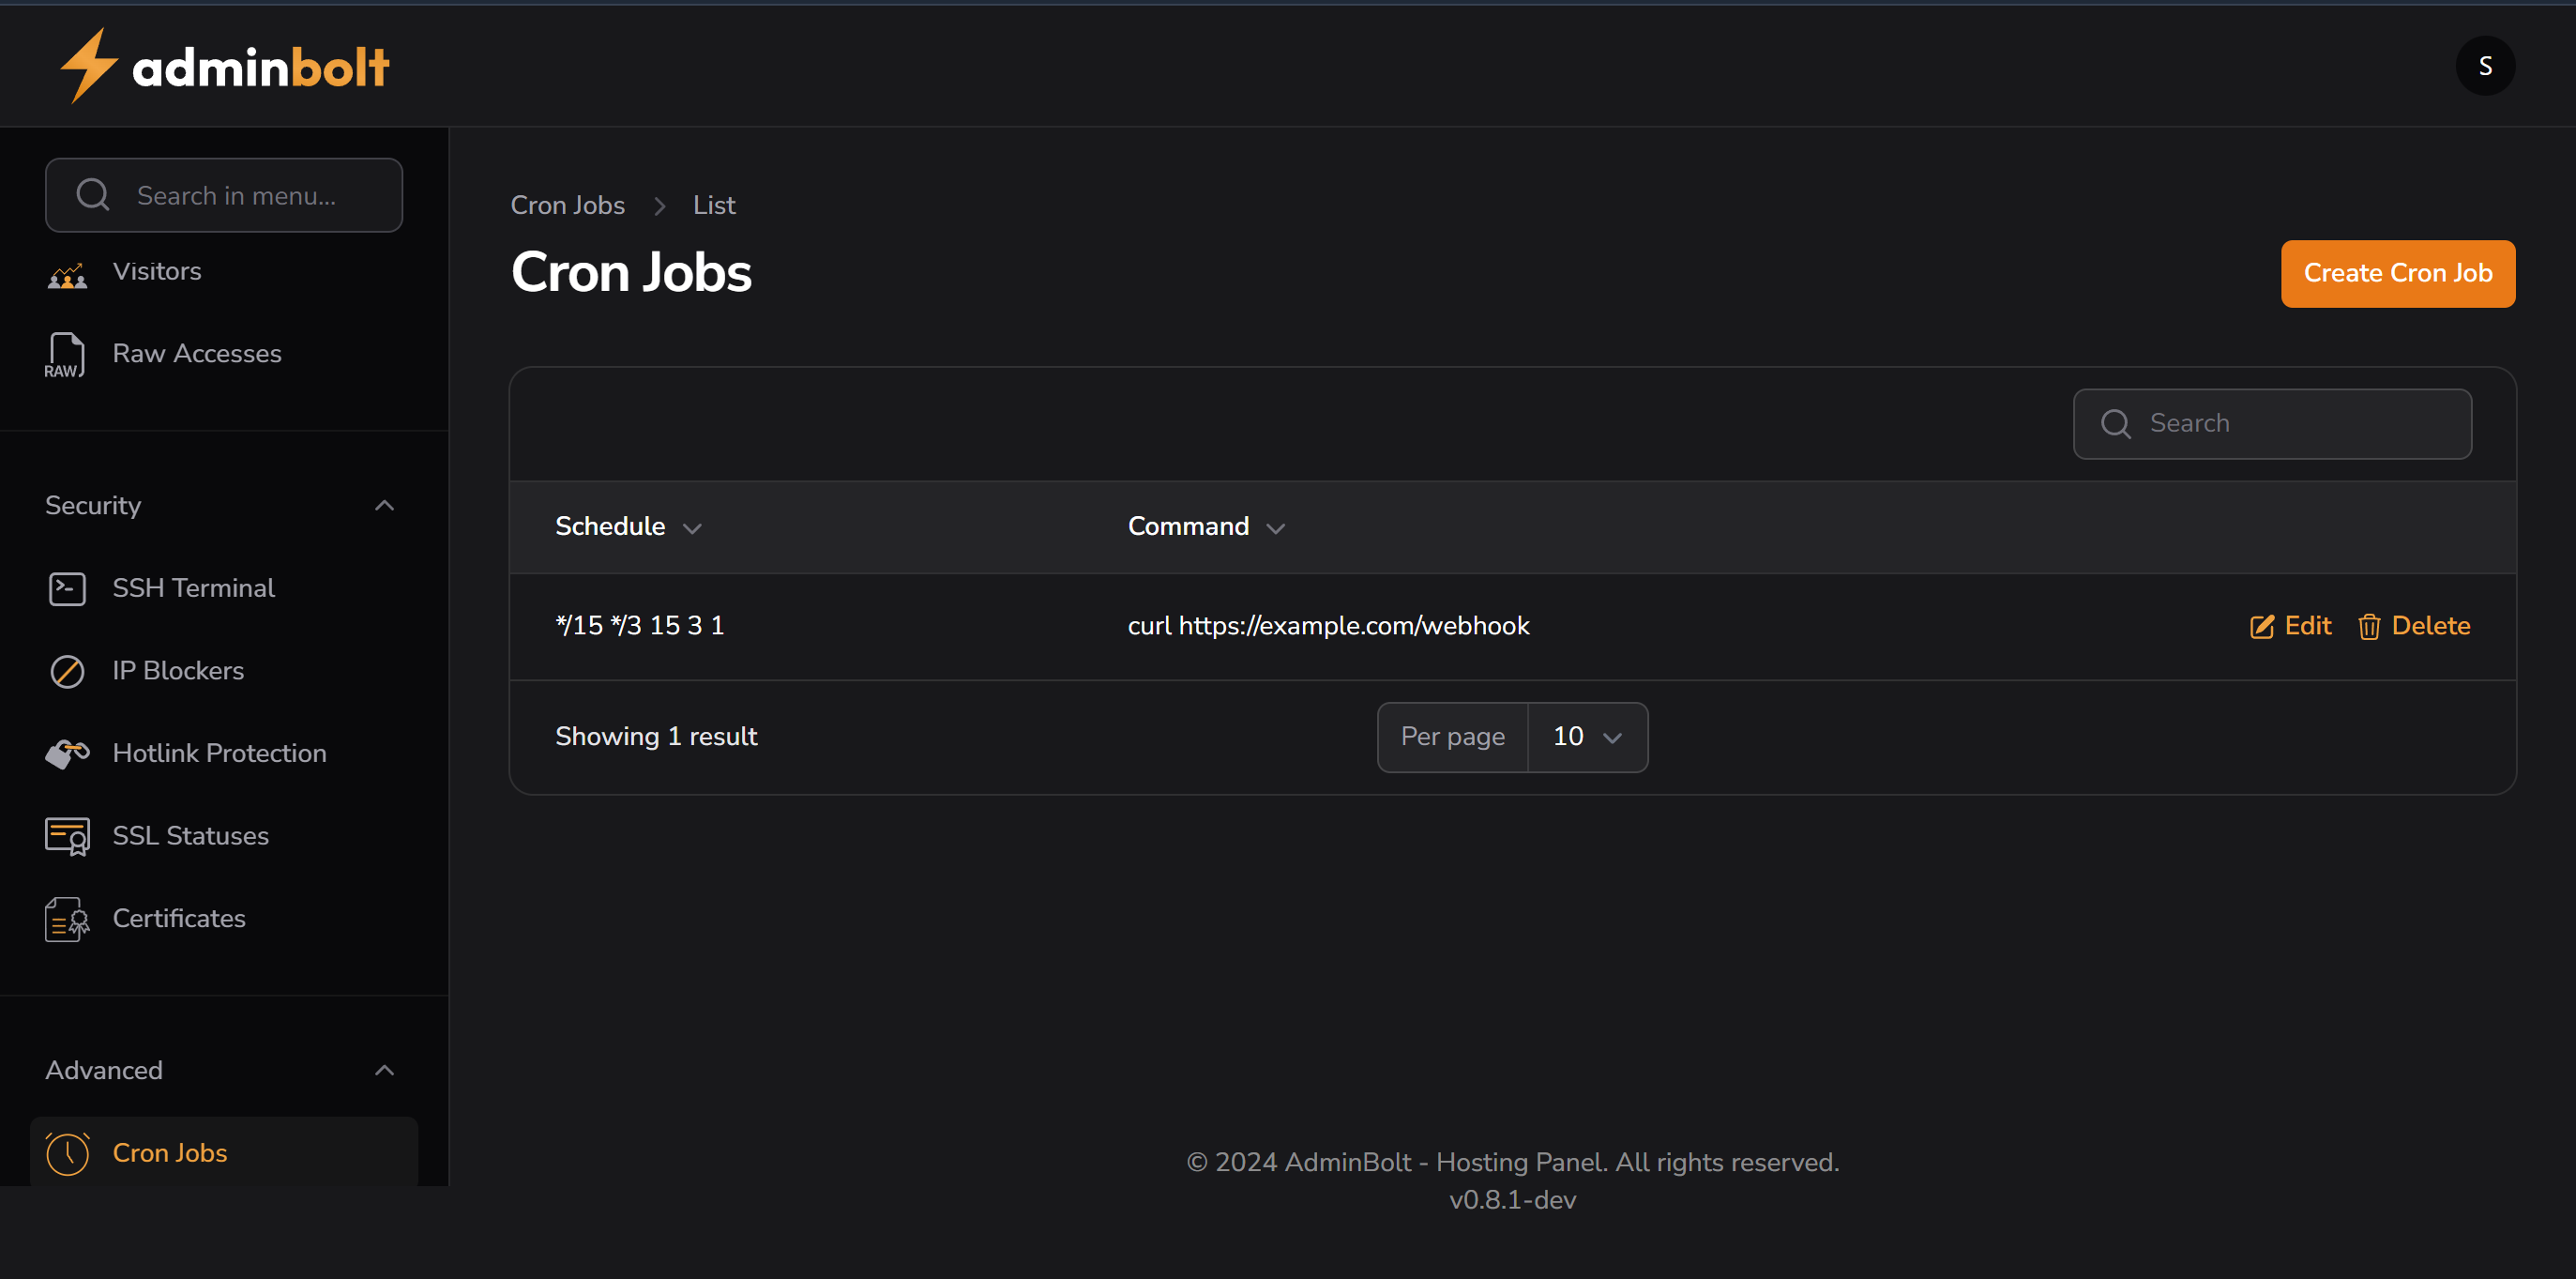Open the user profile S avatar
Image resolution: width=2576 pixels, height=1279 pixels.
(2486, 65)
